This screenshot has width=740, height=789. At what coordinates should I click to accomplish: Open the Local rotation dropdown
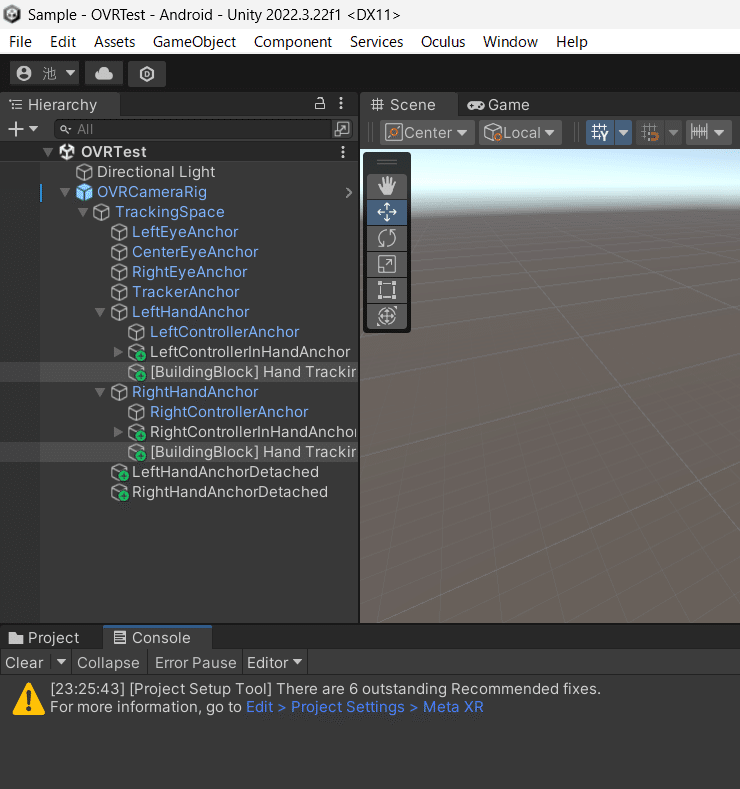[x=520, y=133]
